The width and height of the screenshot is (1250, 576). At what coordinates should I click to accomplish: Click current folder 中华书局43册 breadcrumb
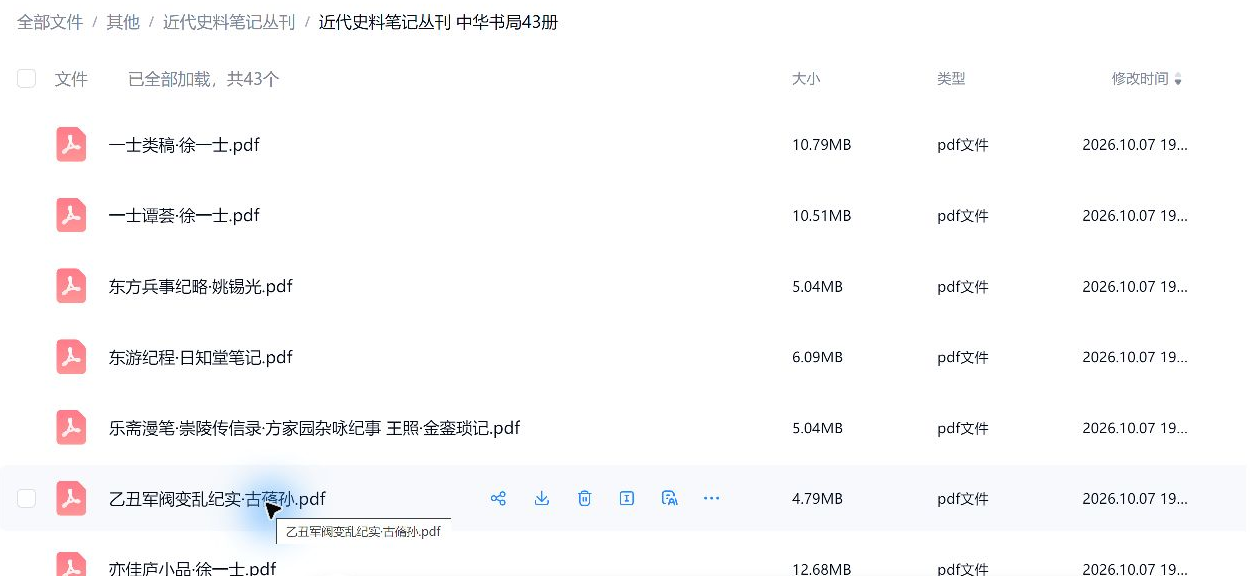(x=438, y=22)
